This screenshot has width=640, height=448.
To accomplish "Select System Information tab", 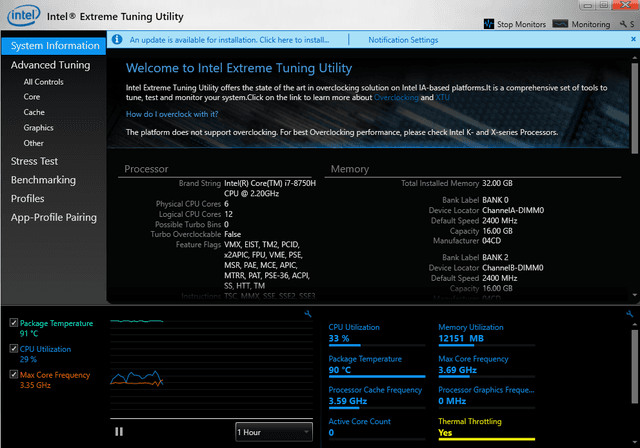I will 53,46.
